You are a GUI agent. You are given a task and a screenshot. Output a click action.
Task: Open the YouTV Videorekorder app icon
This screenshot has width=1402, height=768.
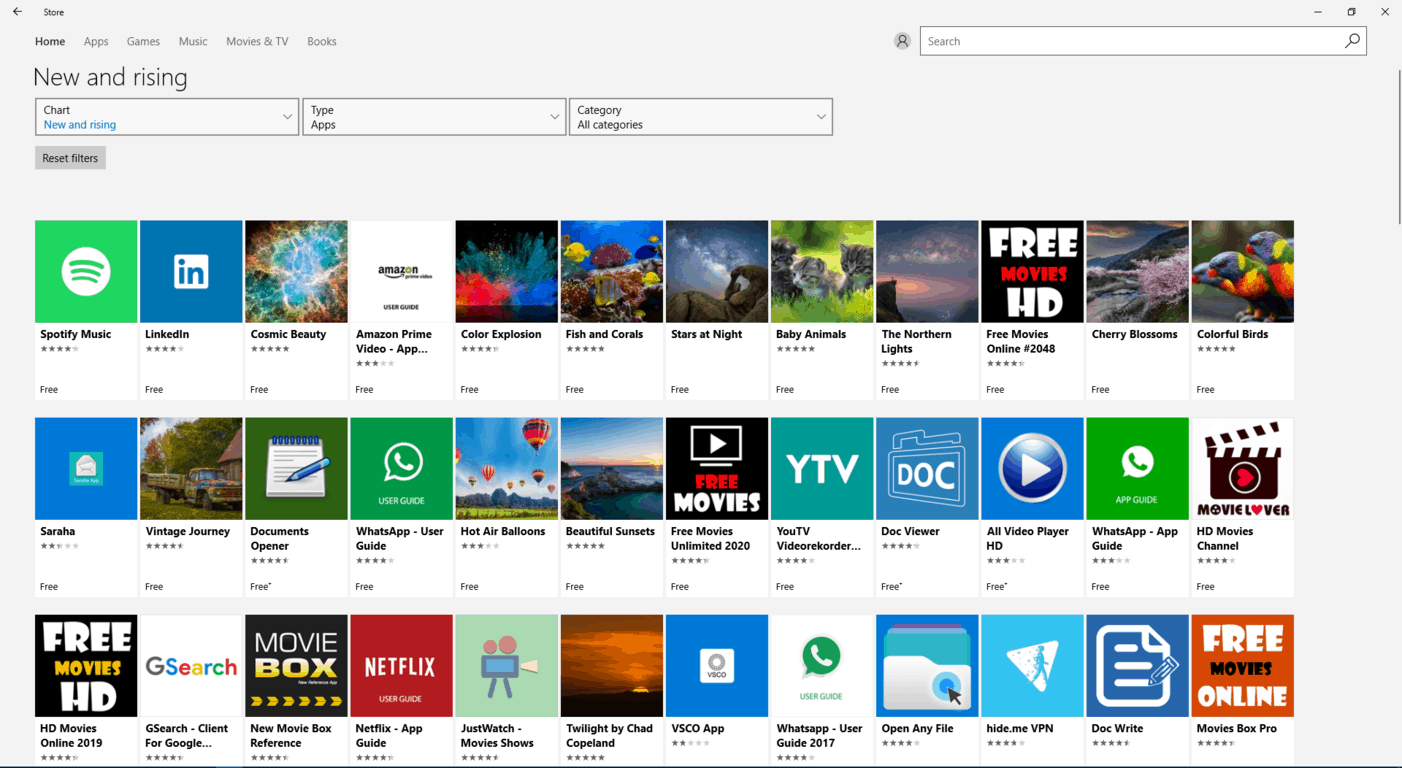tap(822, 469)
